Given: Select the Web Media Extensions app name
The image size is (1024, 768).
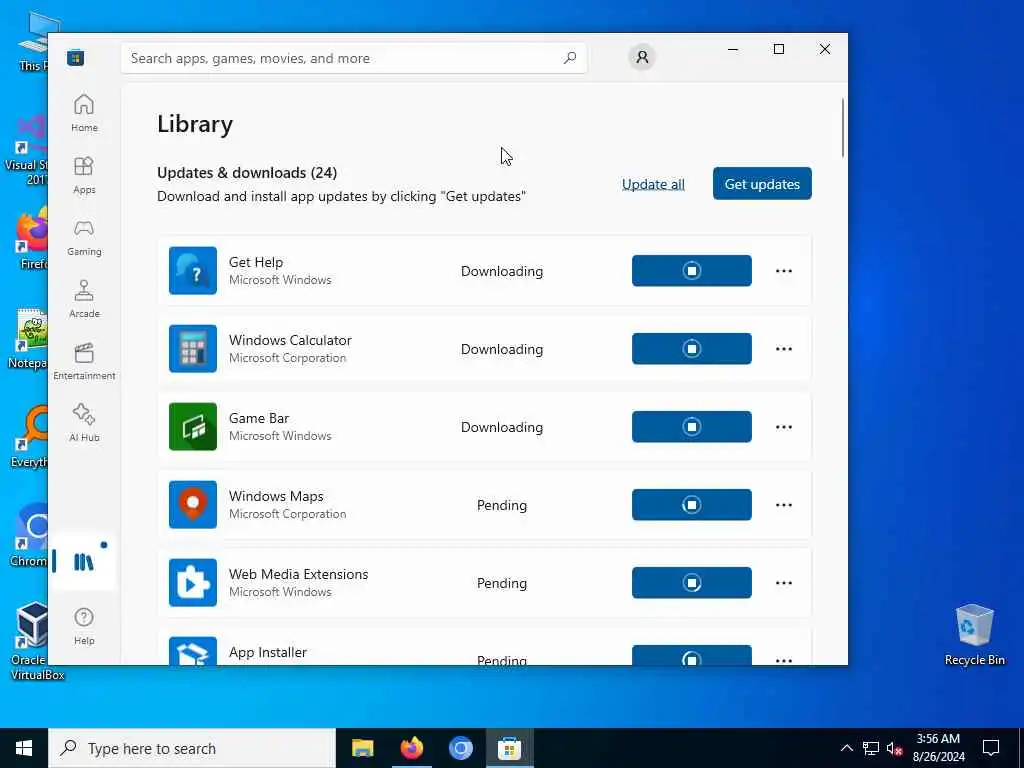Looking at the screenshot, I should 298,574.
